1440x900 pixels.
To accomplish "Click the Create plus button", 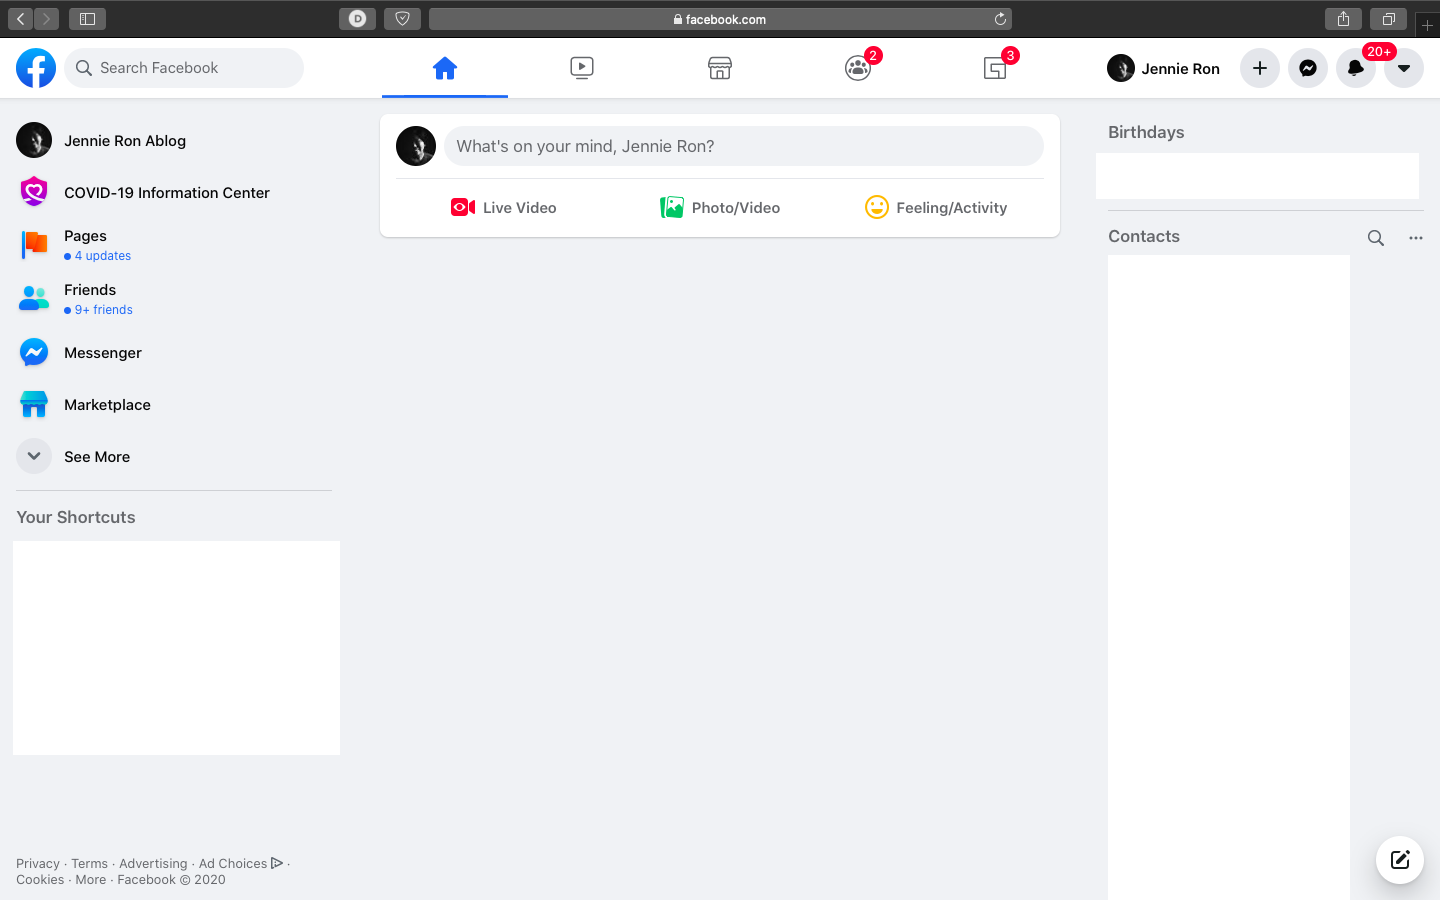I will 1260,68.
